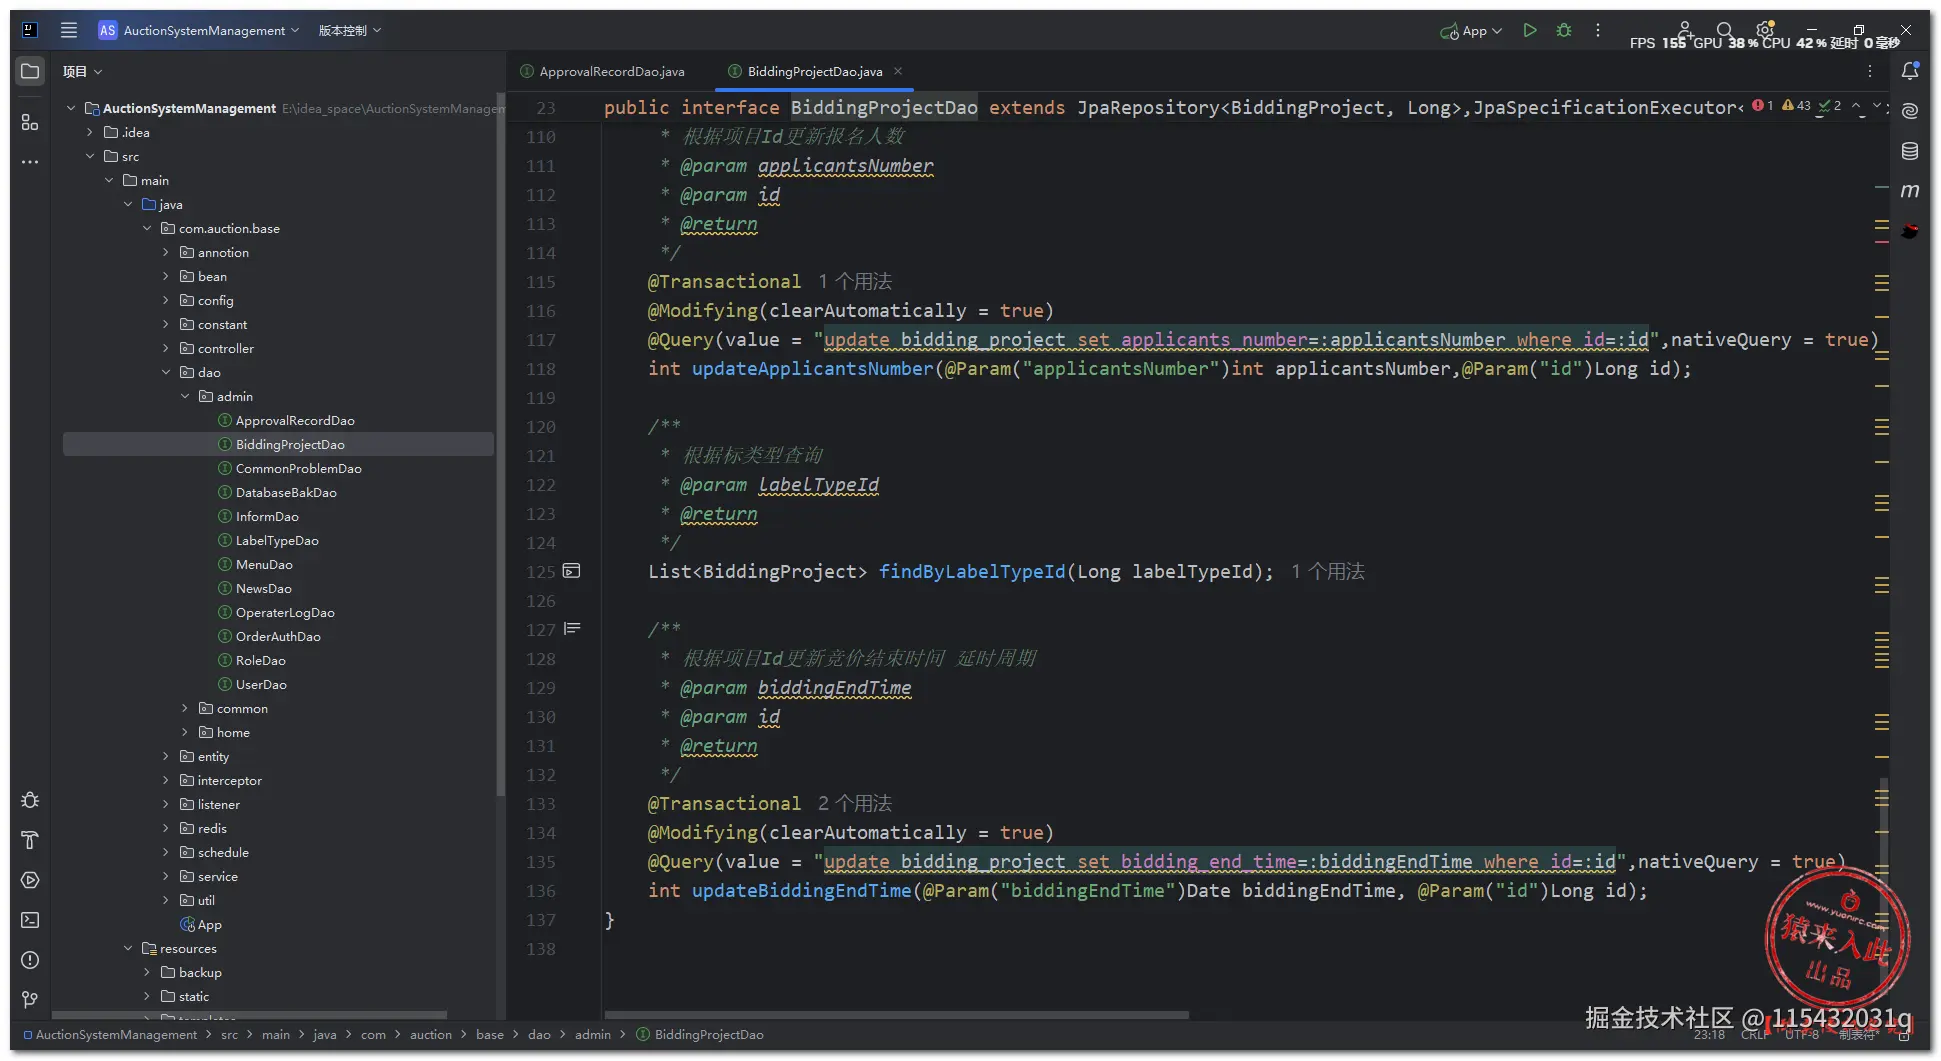Open the Terminal tool window
The image size is (1941, 1061).
[30, 920]
